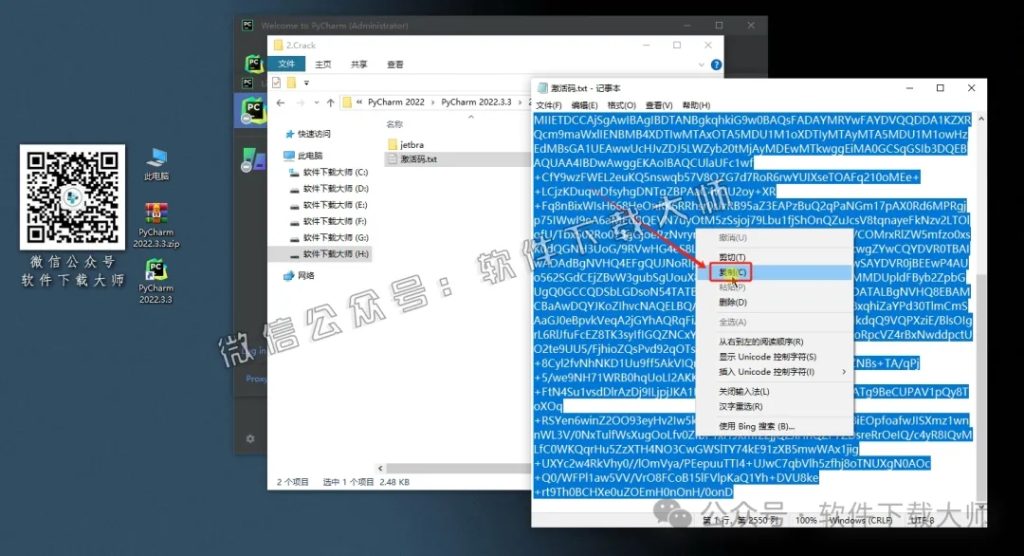Open the 插入 Unicode 控制字符 submenu arrow
This screenshot has width=1024, height=556.
[844, 372]
